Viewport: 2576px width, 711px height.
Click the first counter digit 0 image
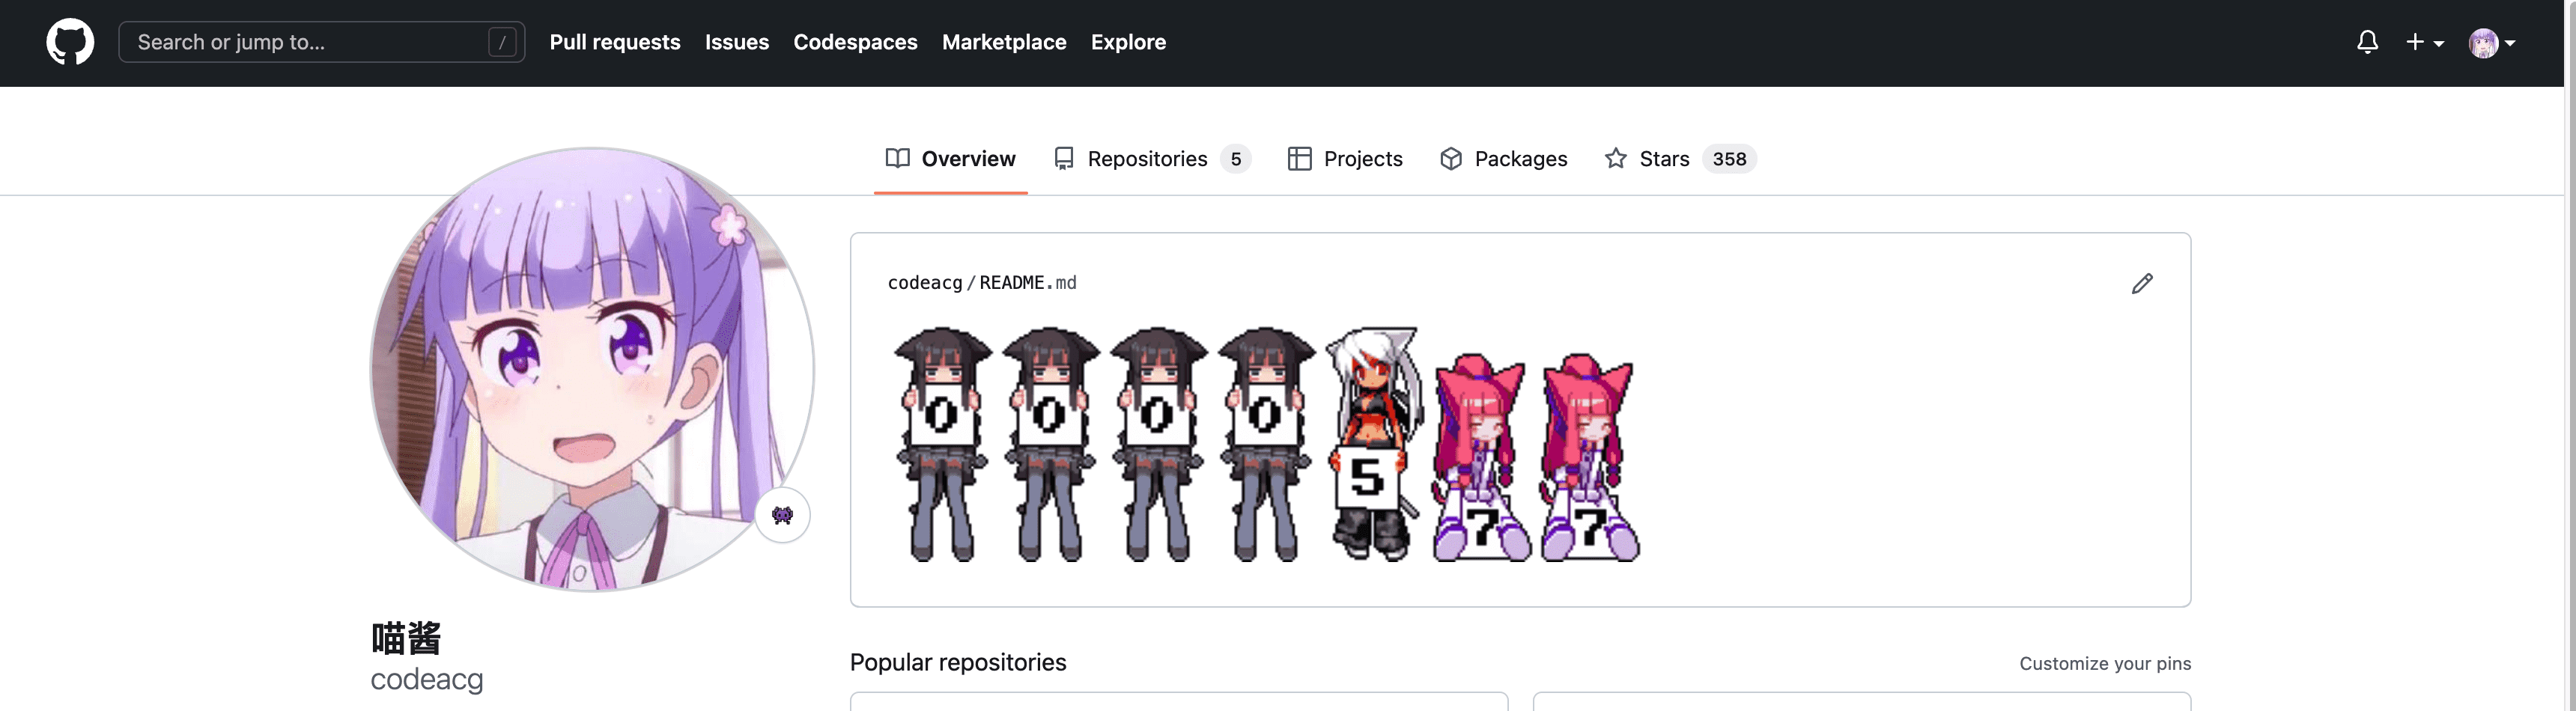(x=941, y=444)
